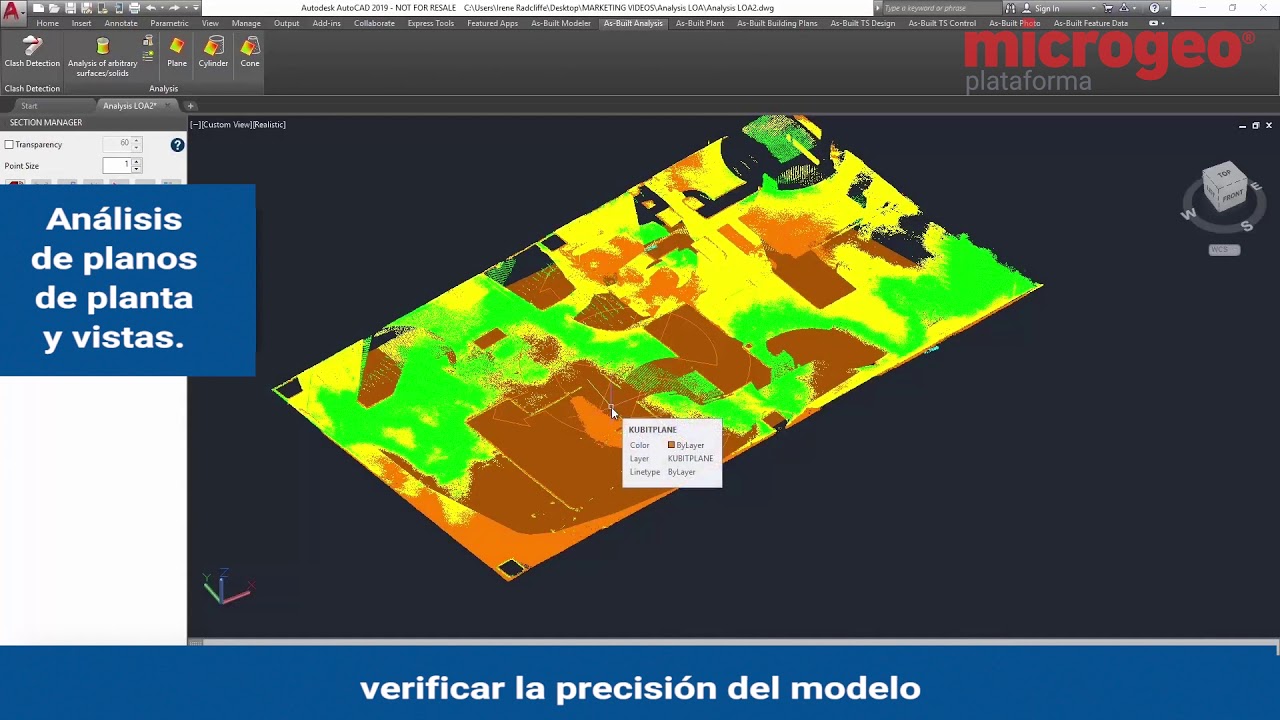
Task: Switch to the As-Built Modeler tab
Action: pyautogui.click(x=561, y=23)
